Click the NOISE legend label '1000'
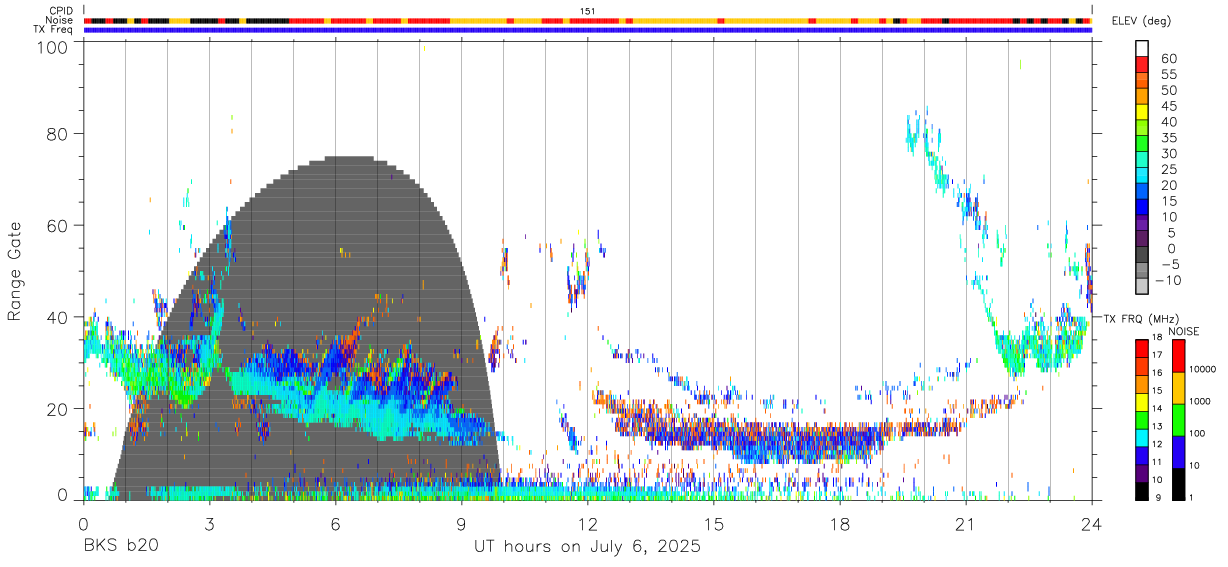The width and height of the screenshot is (1228, 567). 1198,401
